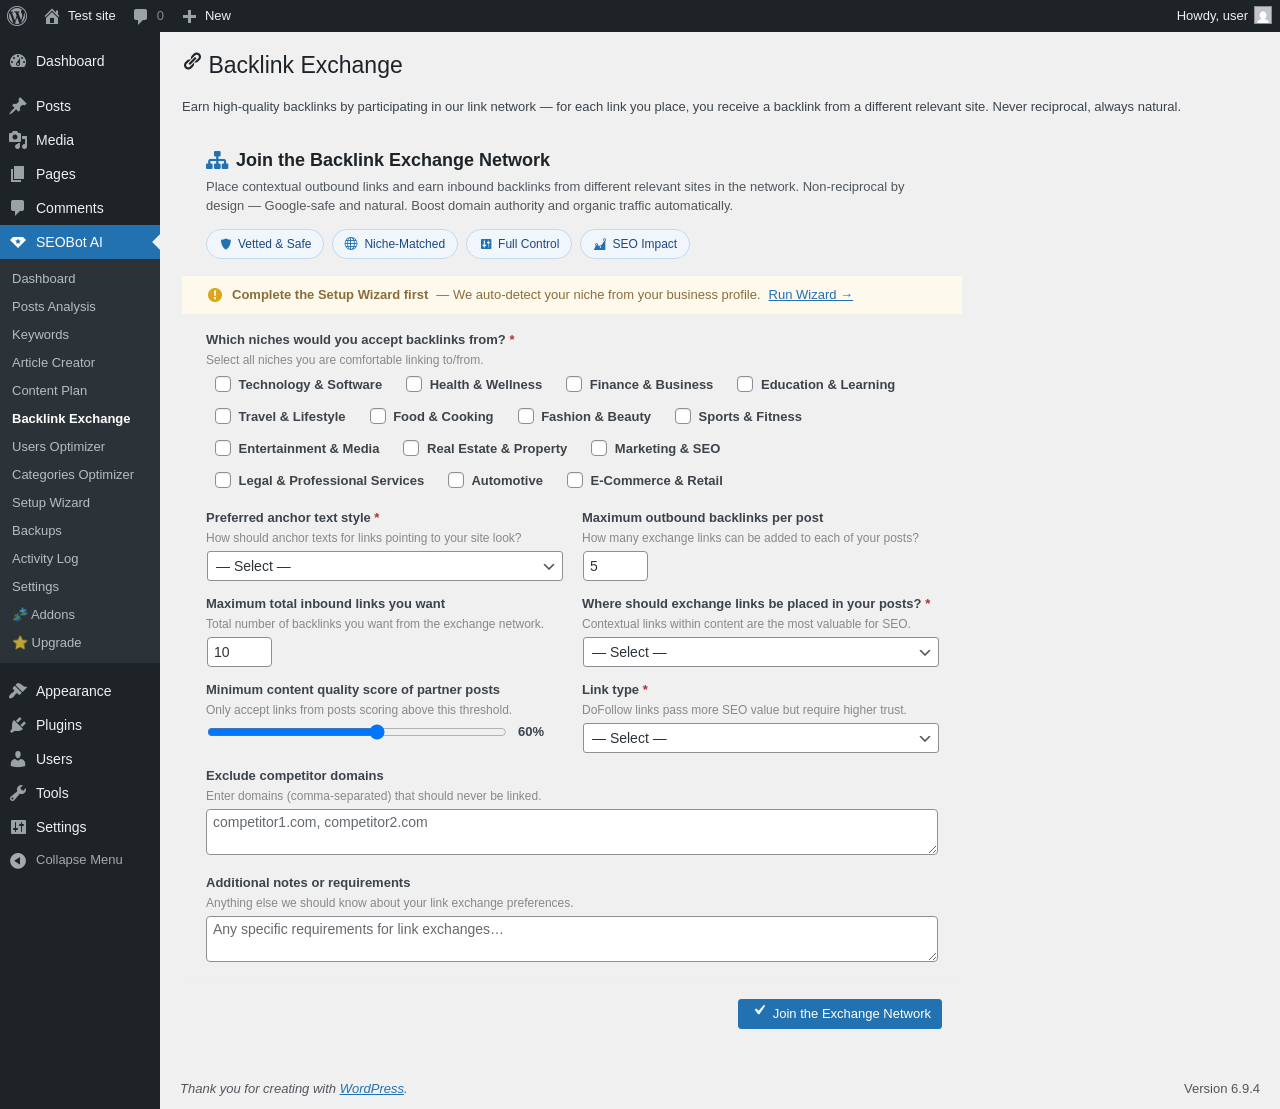Click the Tools wrench icon in sidebar
This screenshot has width=1280, height=1109.
coord(18,793)
